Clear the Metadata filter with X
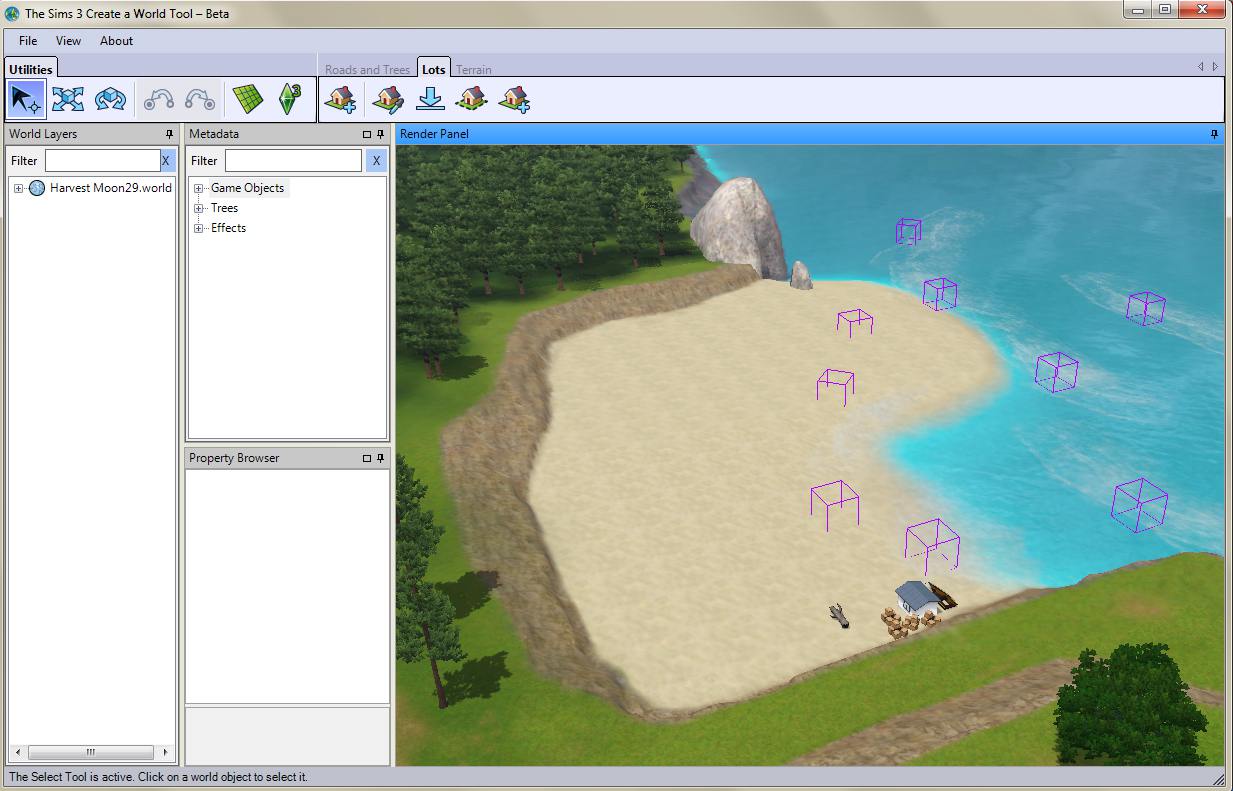 click(376, 160)
